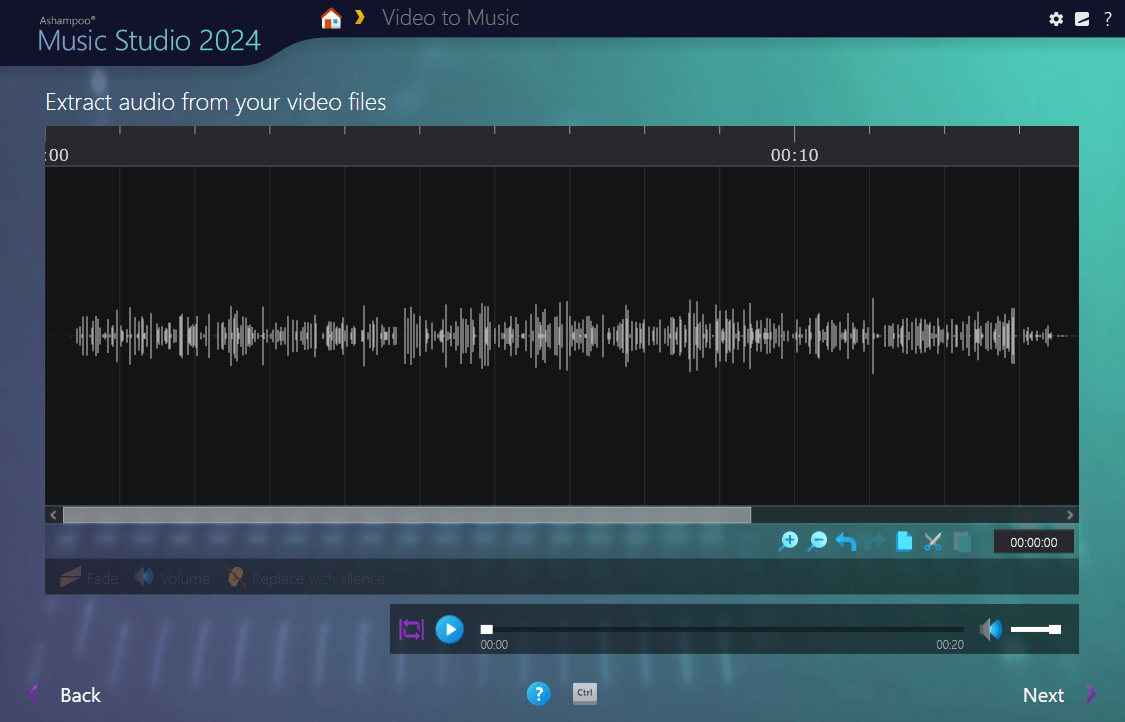Apply the Fade effect

point(89,578)
